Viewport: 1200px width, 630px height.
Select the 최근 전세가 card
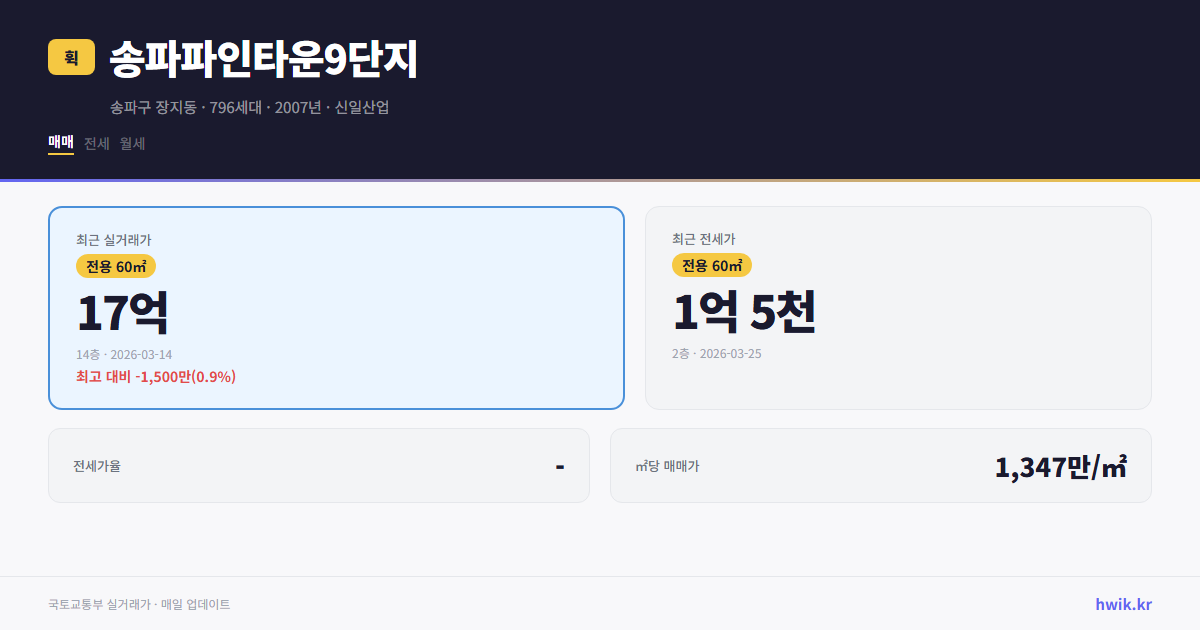click(x=898, y=307)
